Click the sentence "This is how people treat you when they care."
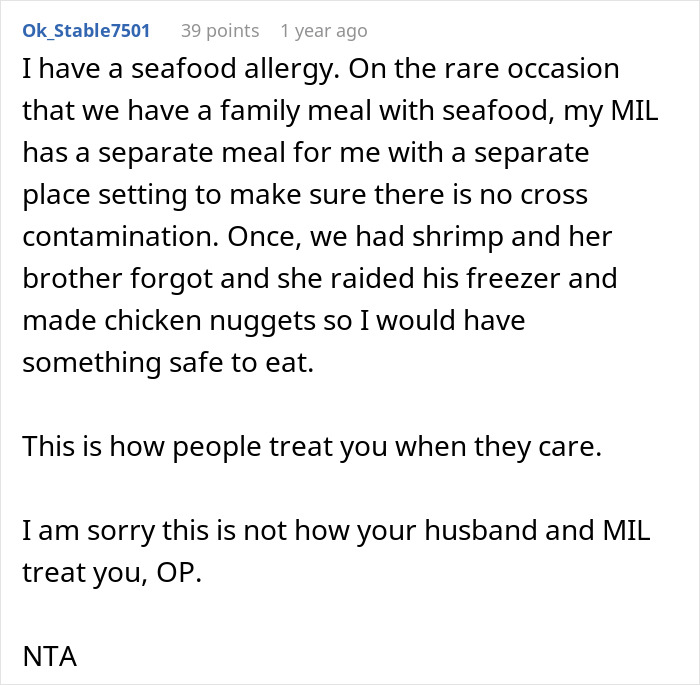Viewport: 700px width, 685px height. 312,447
